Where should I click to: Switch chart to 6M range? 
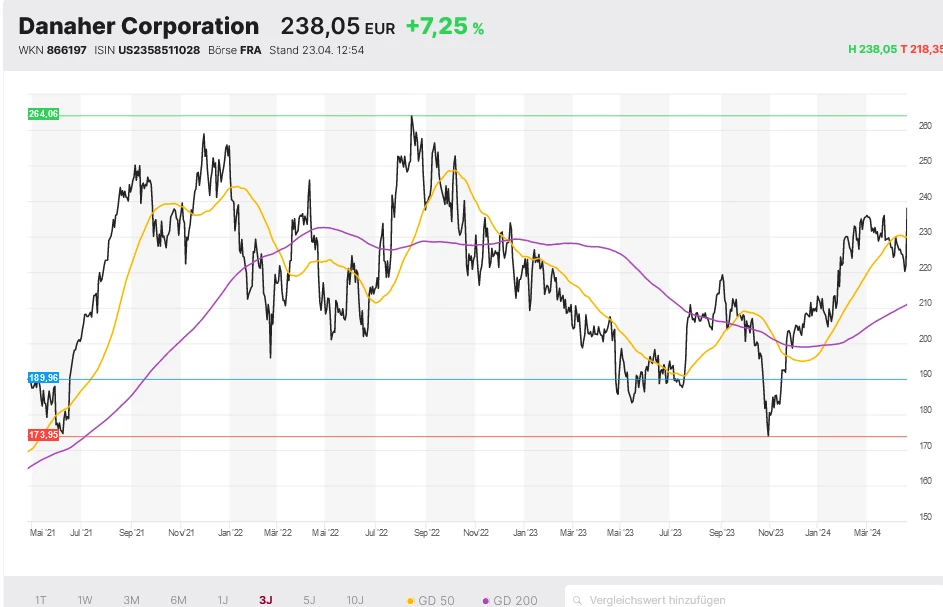(x=178, y=600)
